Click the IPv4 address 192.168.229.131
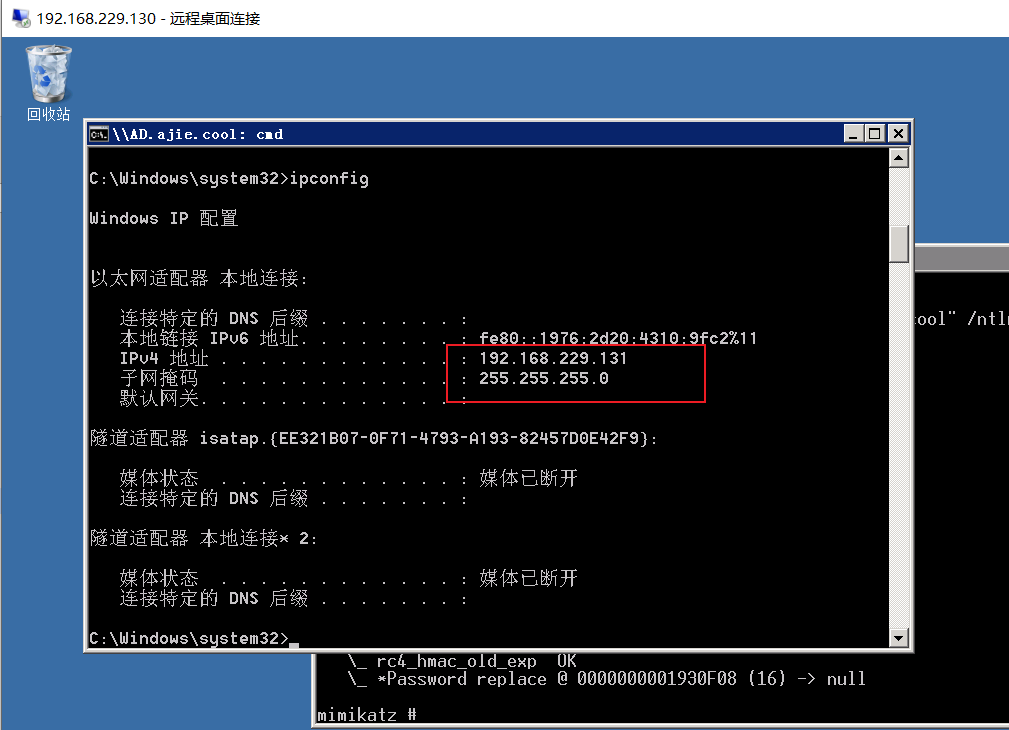This screenshot has width=1009, height=730. pos(553,359)
